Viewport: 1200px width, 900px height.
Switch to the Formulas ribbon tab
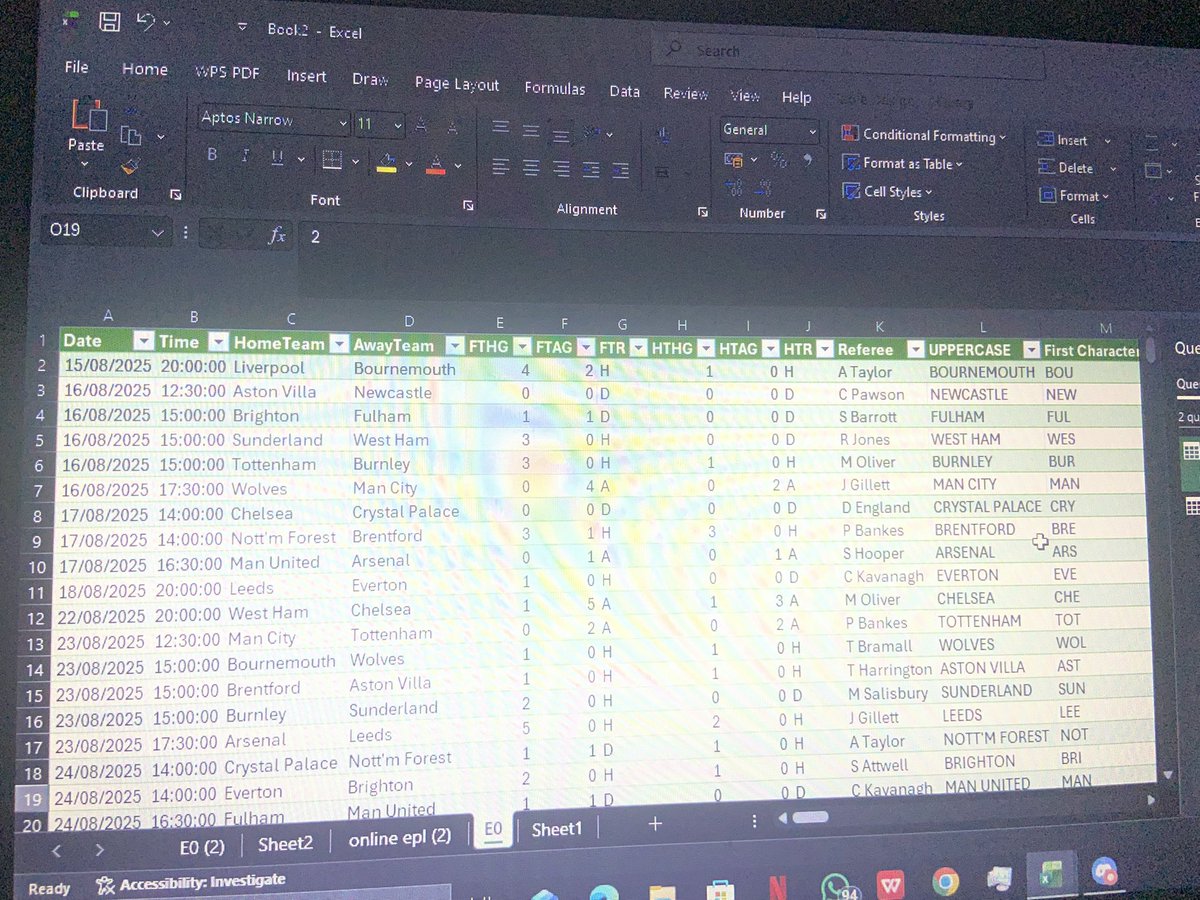point(555,88)
